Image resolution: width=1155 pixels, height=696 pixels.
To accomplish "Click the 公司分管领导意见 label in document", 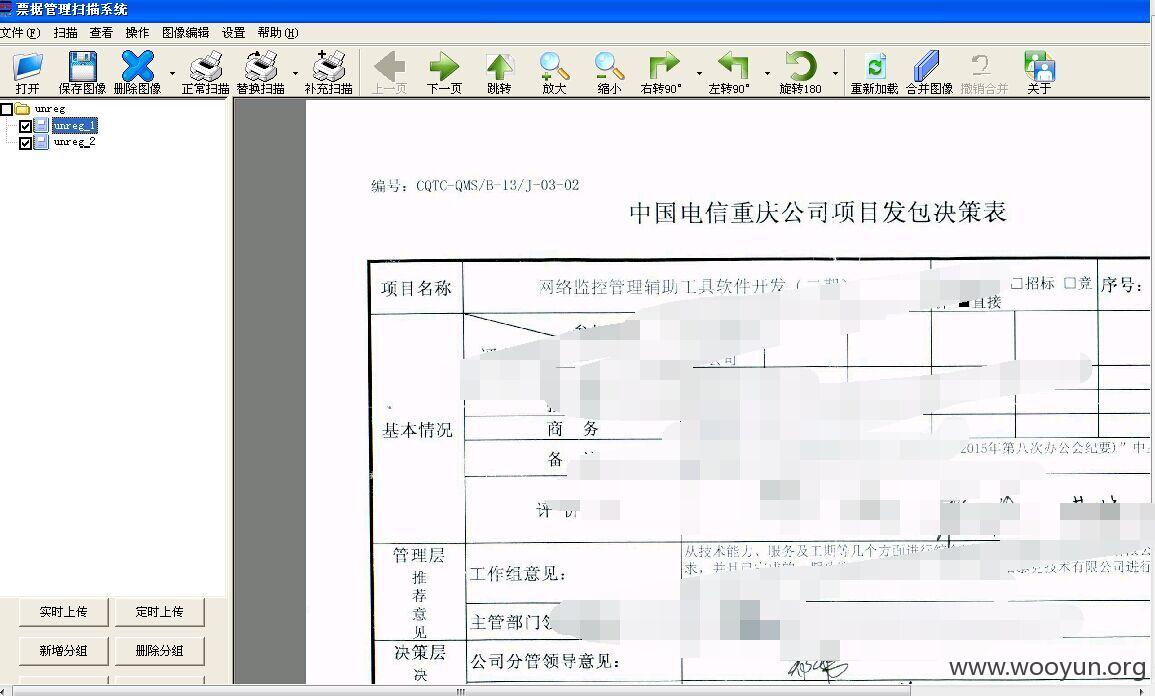I will 545,661.
